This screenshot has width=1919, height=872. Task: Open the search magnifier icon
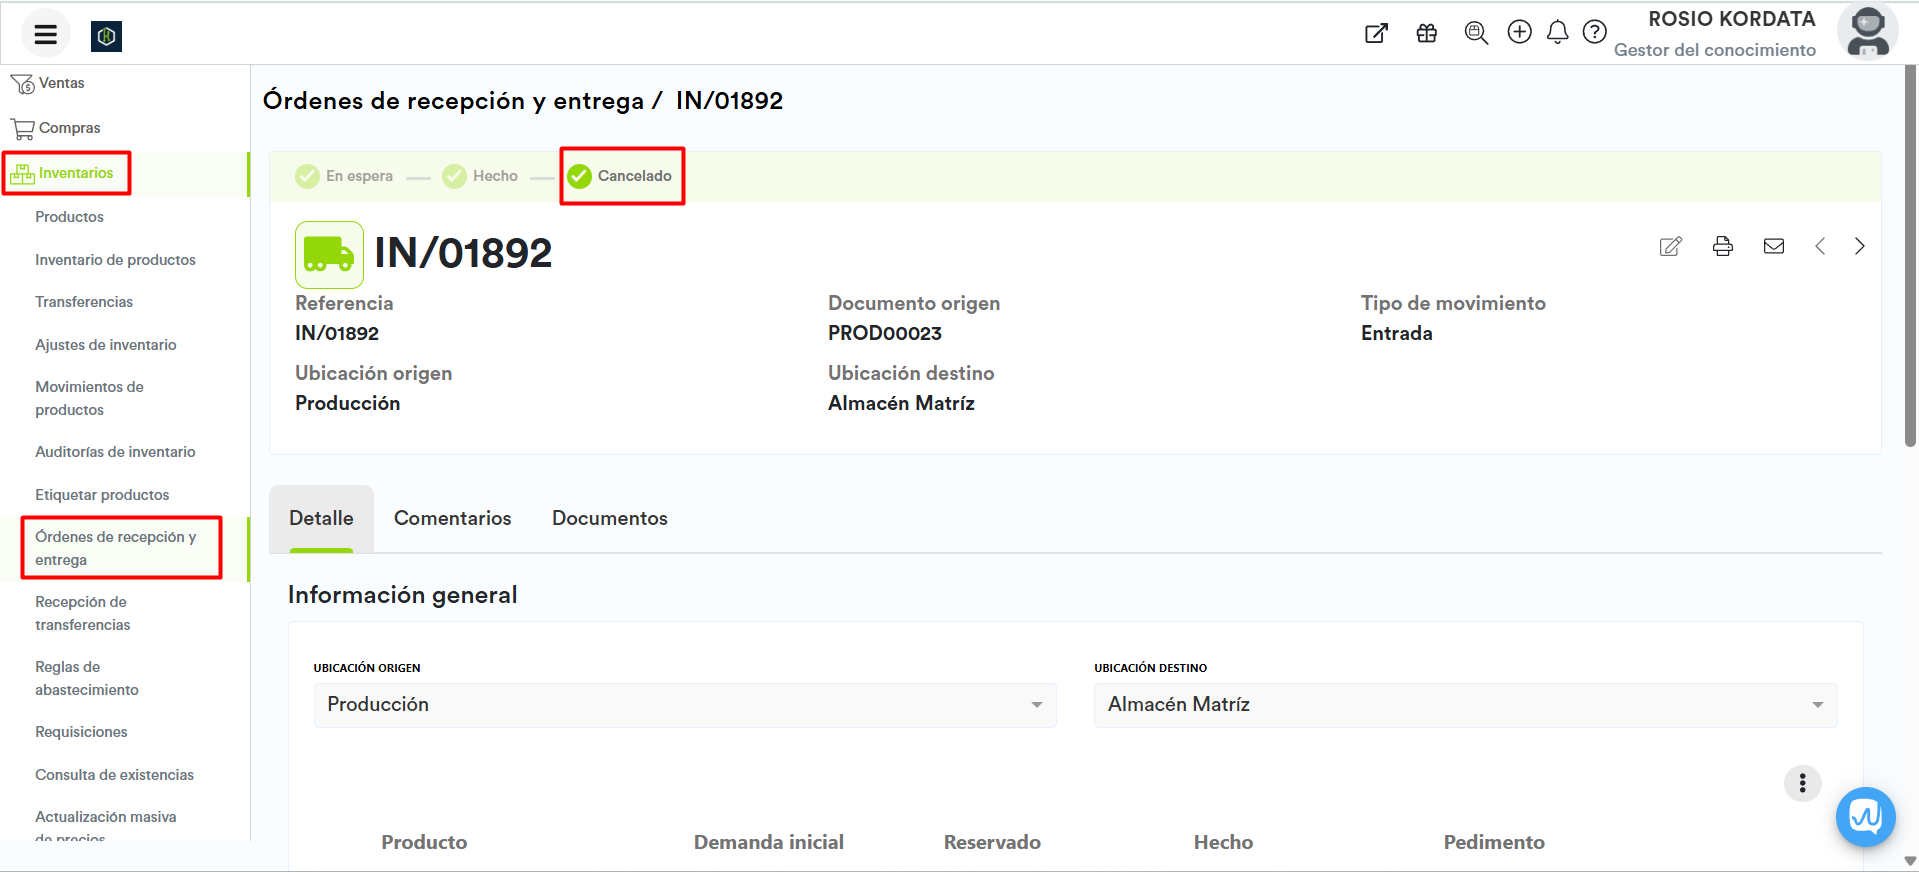tap(1475, 33)
